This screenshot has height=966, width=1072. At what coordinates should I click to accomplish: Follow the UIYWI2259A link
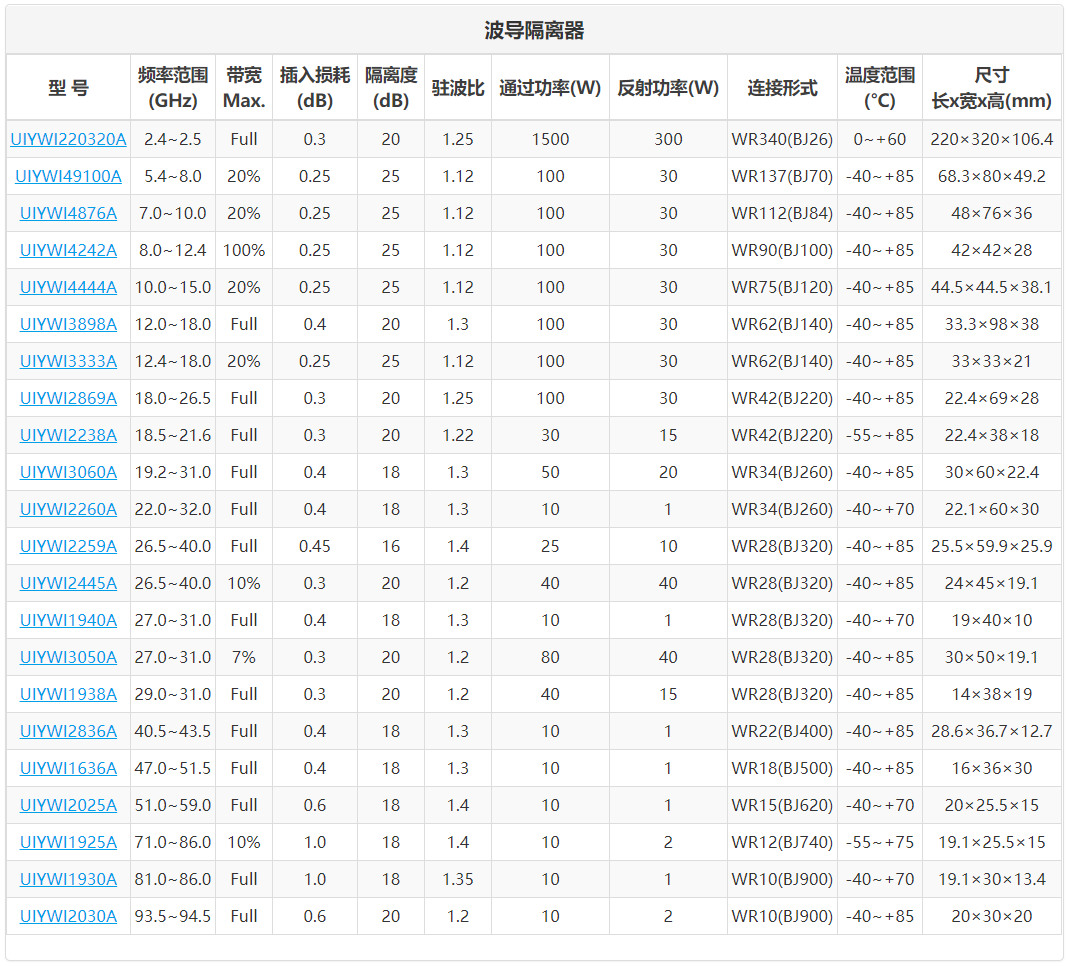pyautogui.click(x=68, y=546)
